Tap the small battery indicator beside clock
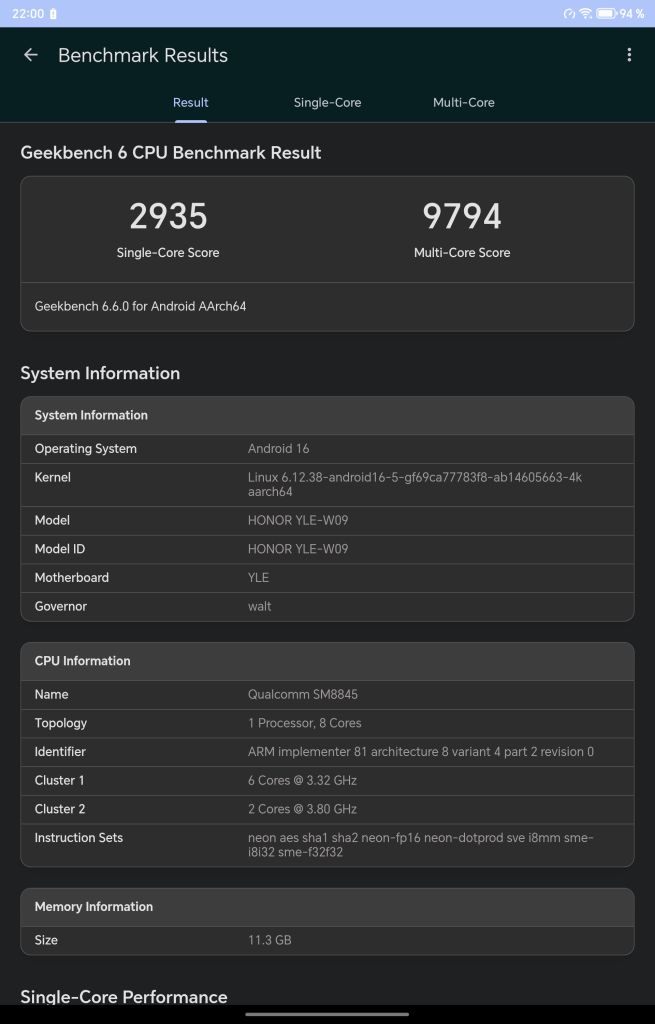 [x=53, y=13]
